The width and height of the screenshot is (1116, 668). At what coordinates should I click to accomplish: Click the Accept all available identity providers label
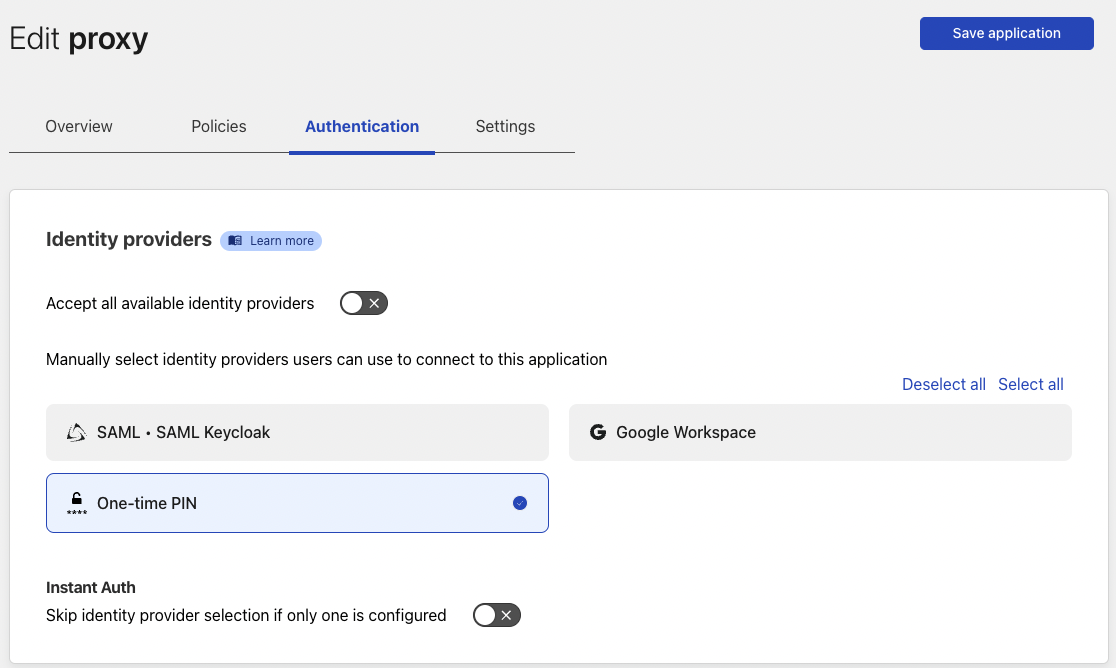[x=180, y=303]
